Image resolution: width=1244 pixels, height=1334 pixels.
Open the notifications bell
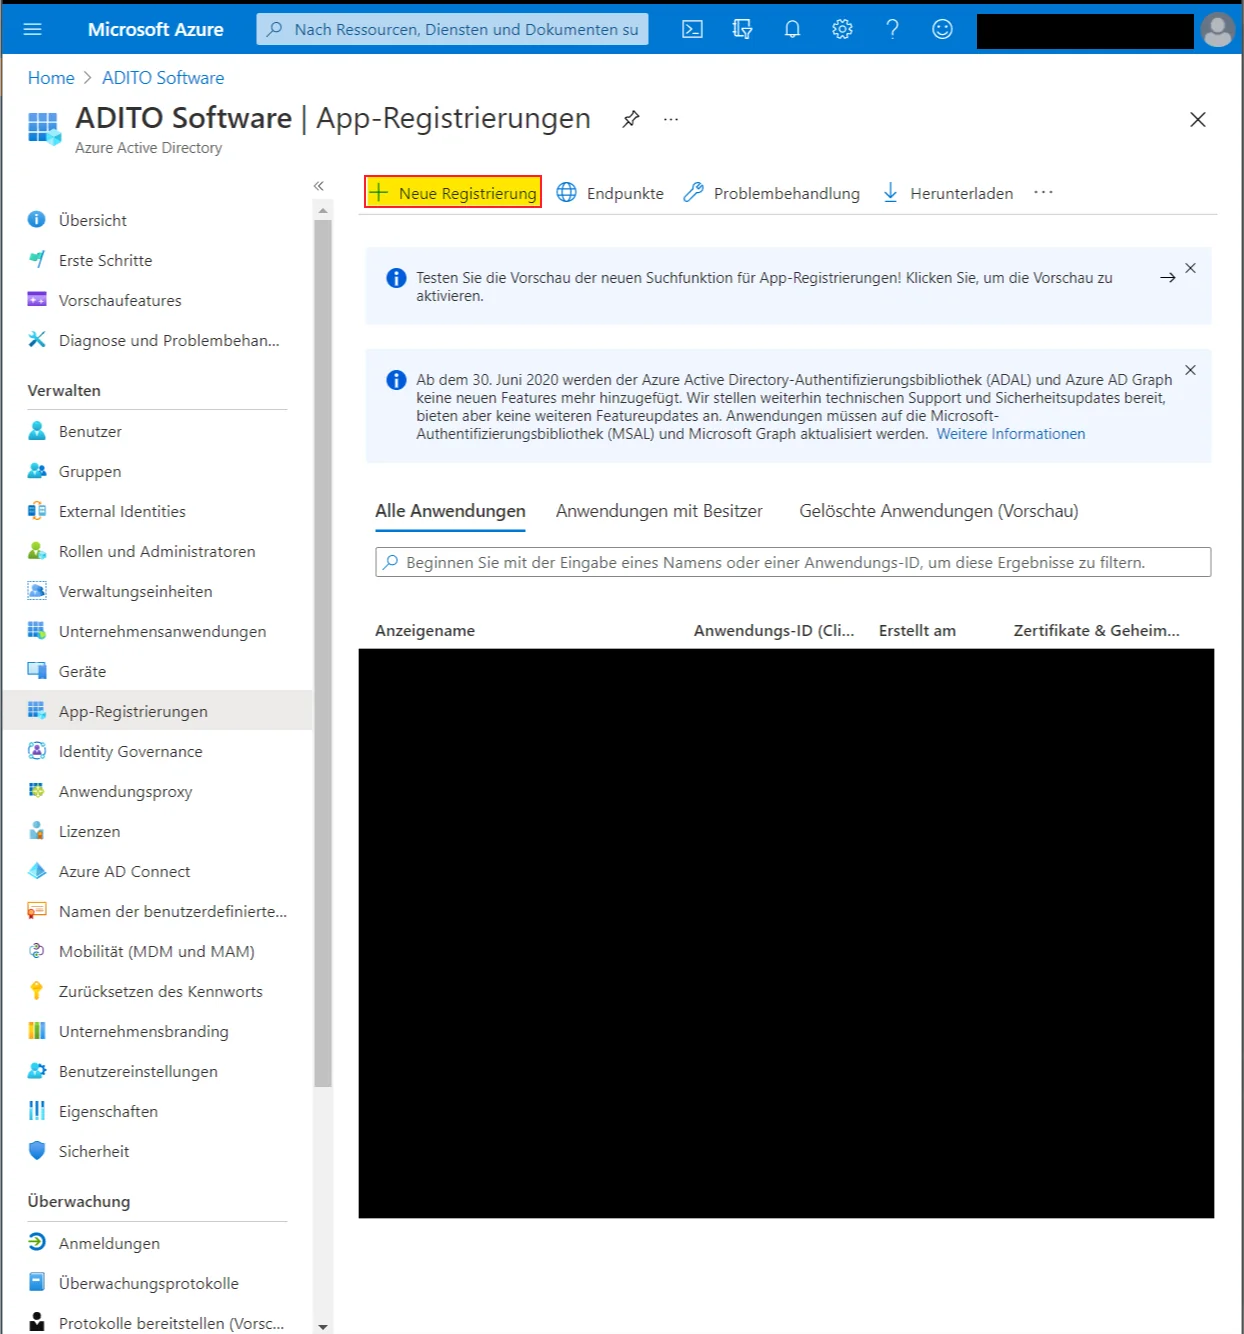[x=792, y=29]
